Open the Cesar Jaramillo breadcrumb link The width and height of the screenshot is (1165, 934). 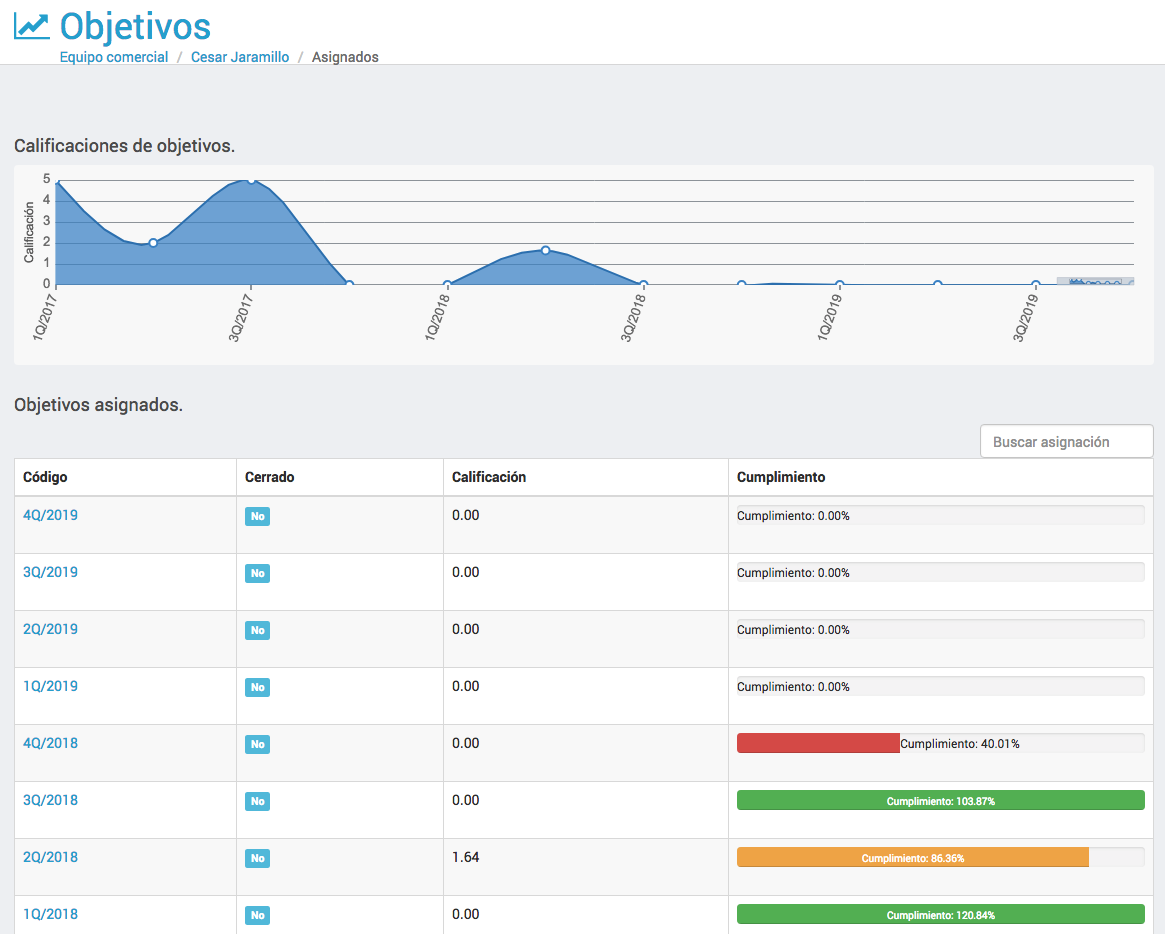tap(240, 57)
